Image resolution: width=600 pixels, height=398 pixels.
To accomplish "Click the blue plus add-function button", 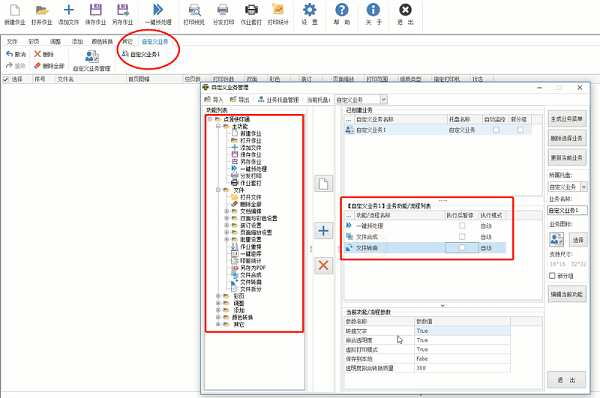I will (323, 231).
